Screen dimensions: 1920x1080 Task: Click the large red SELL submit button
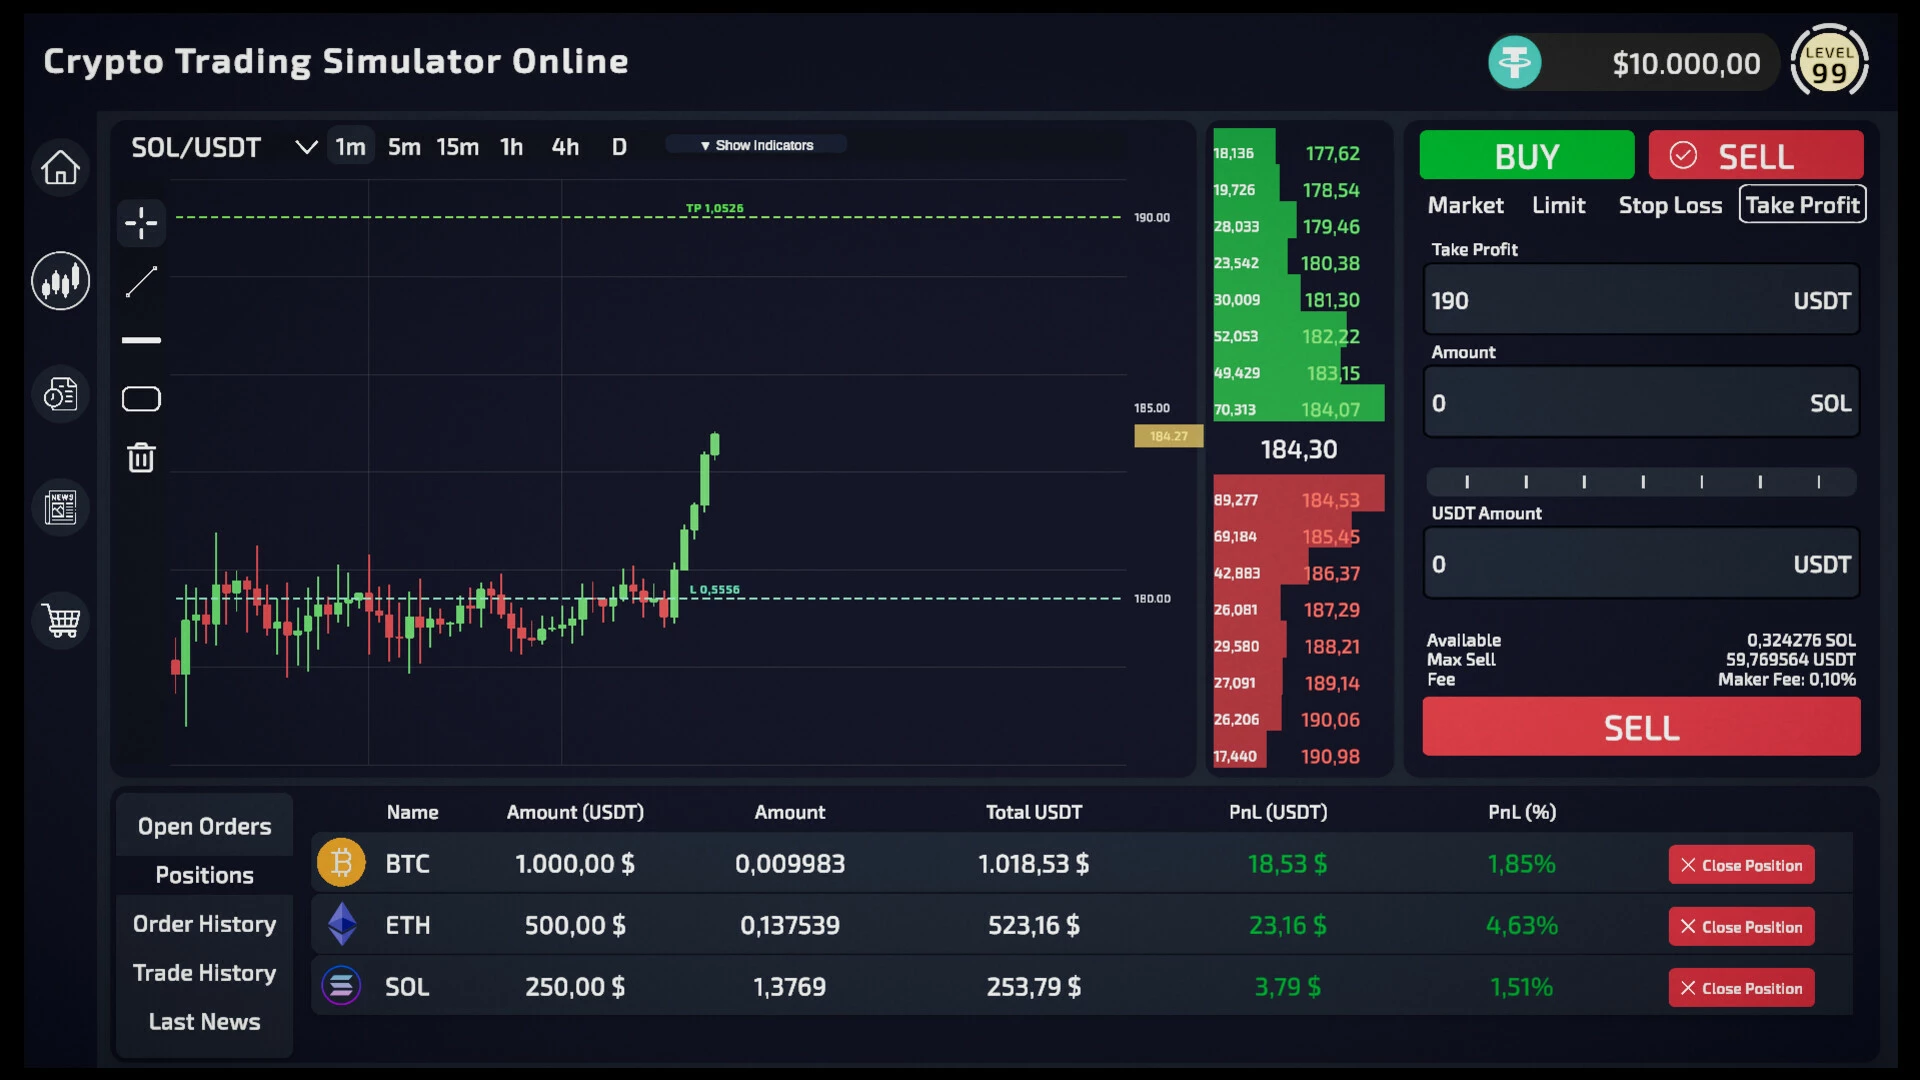1641,727
